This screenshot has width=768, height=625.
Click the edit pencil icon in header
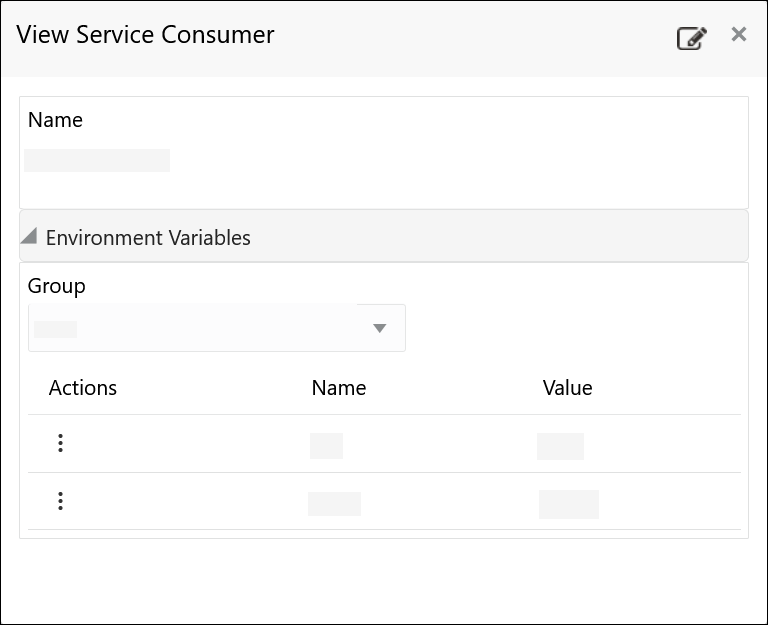[x=691, y=38]
